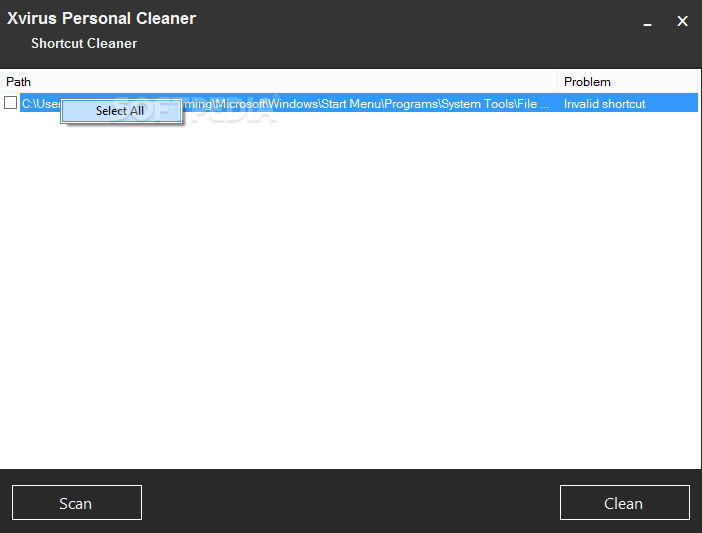Choose Select All from the context menu

pyautogui.click(x=121, y=111)
